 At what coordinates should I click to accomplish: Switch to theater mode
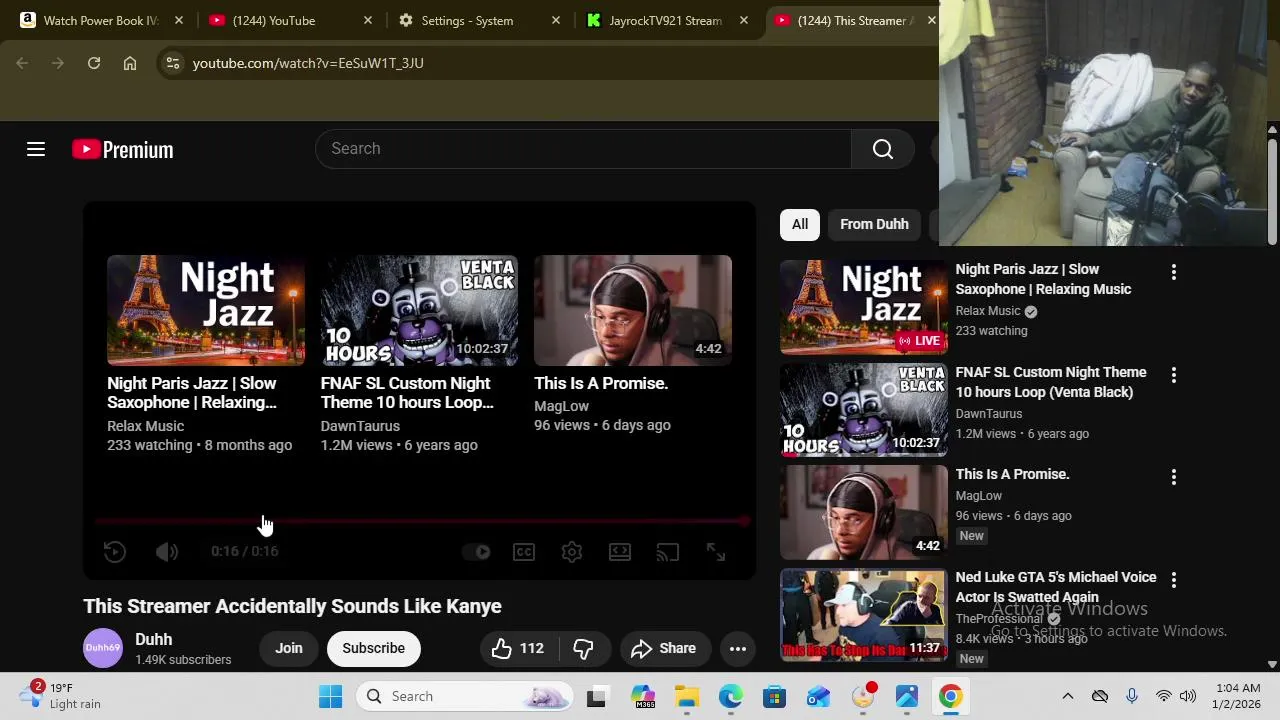620,552
